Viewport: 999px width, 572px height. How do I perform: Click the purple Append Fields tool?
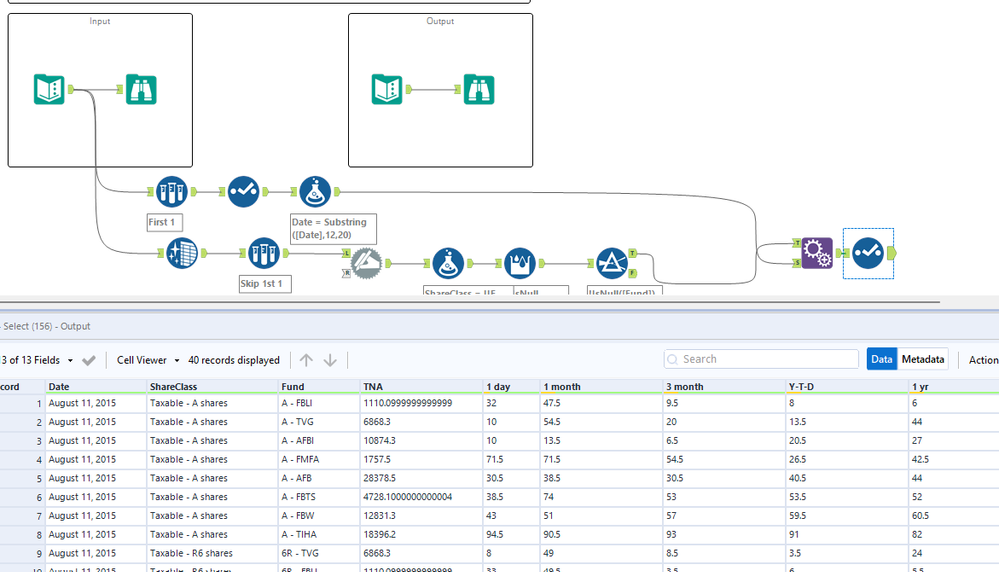point(817,253)
